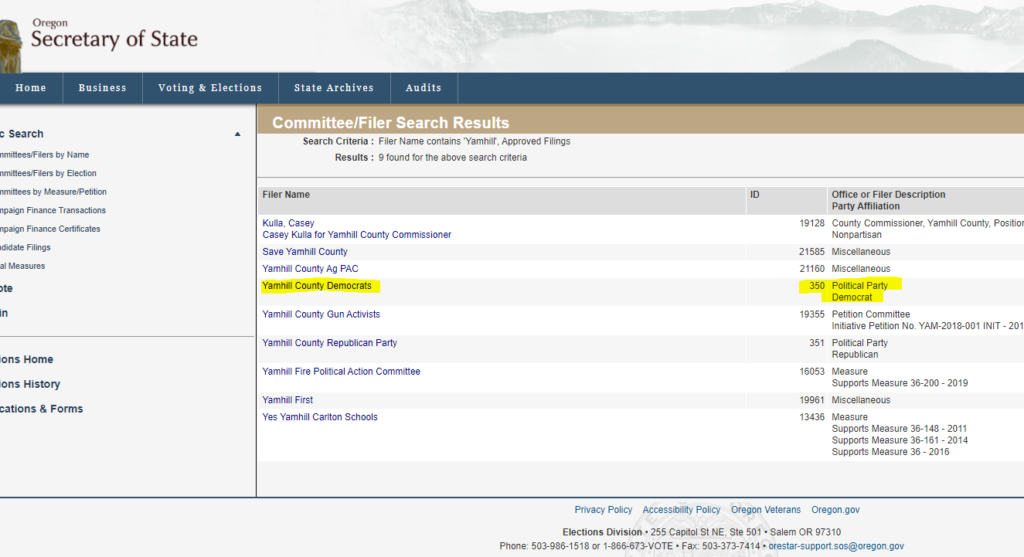Open the Business navigation menu
The height and width of the screenshot is (557, 1024).
coord(103,88)
